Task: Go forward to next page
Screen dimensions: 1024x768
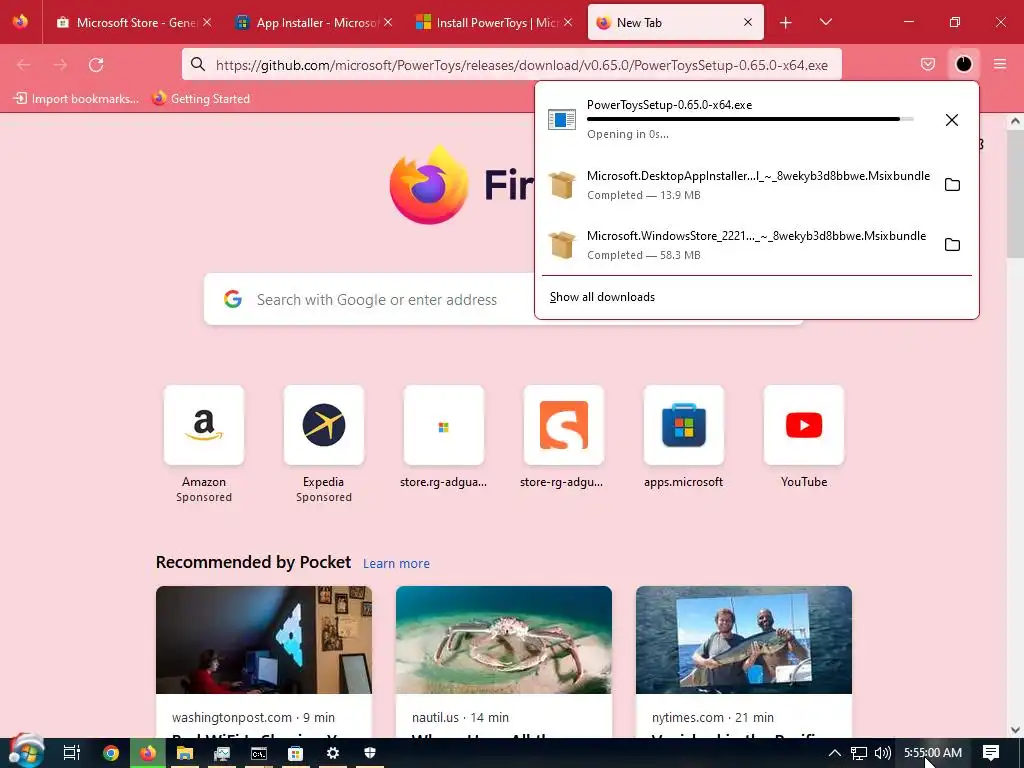Action: point(60,65)
